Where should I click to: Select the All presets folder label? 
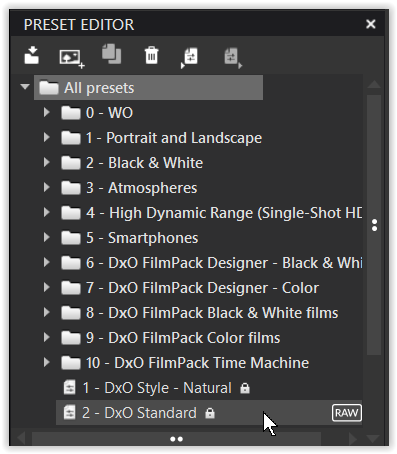(99, 88)
